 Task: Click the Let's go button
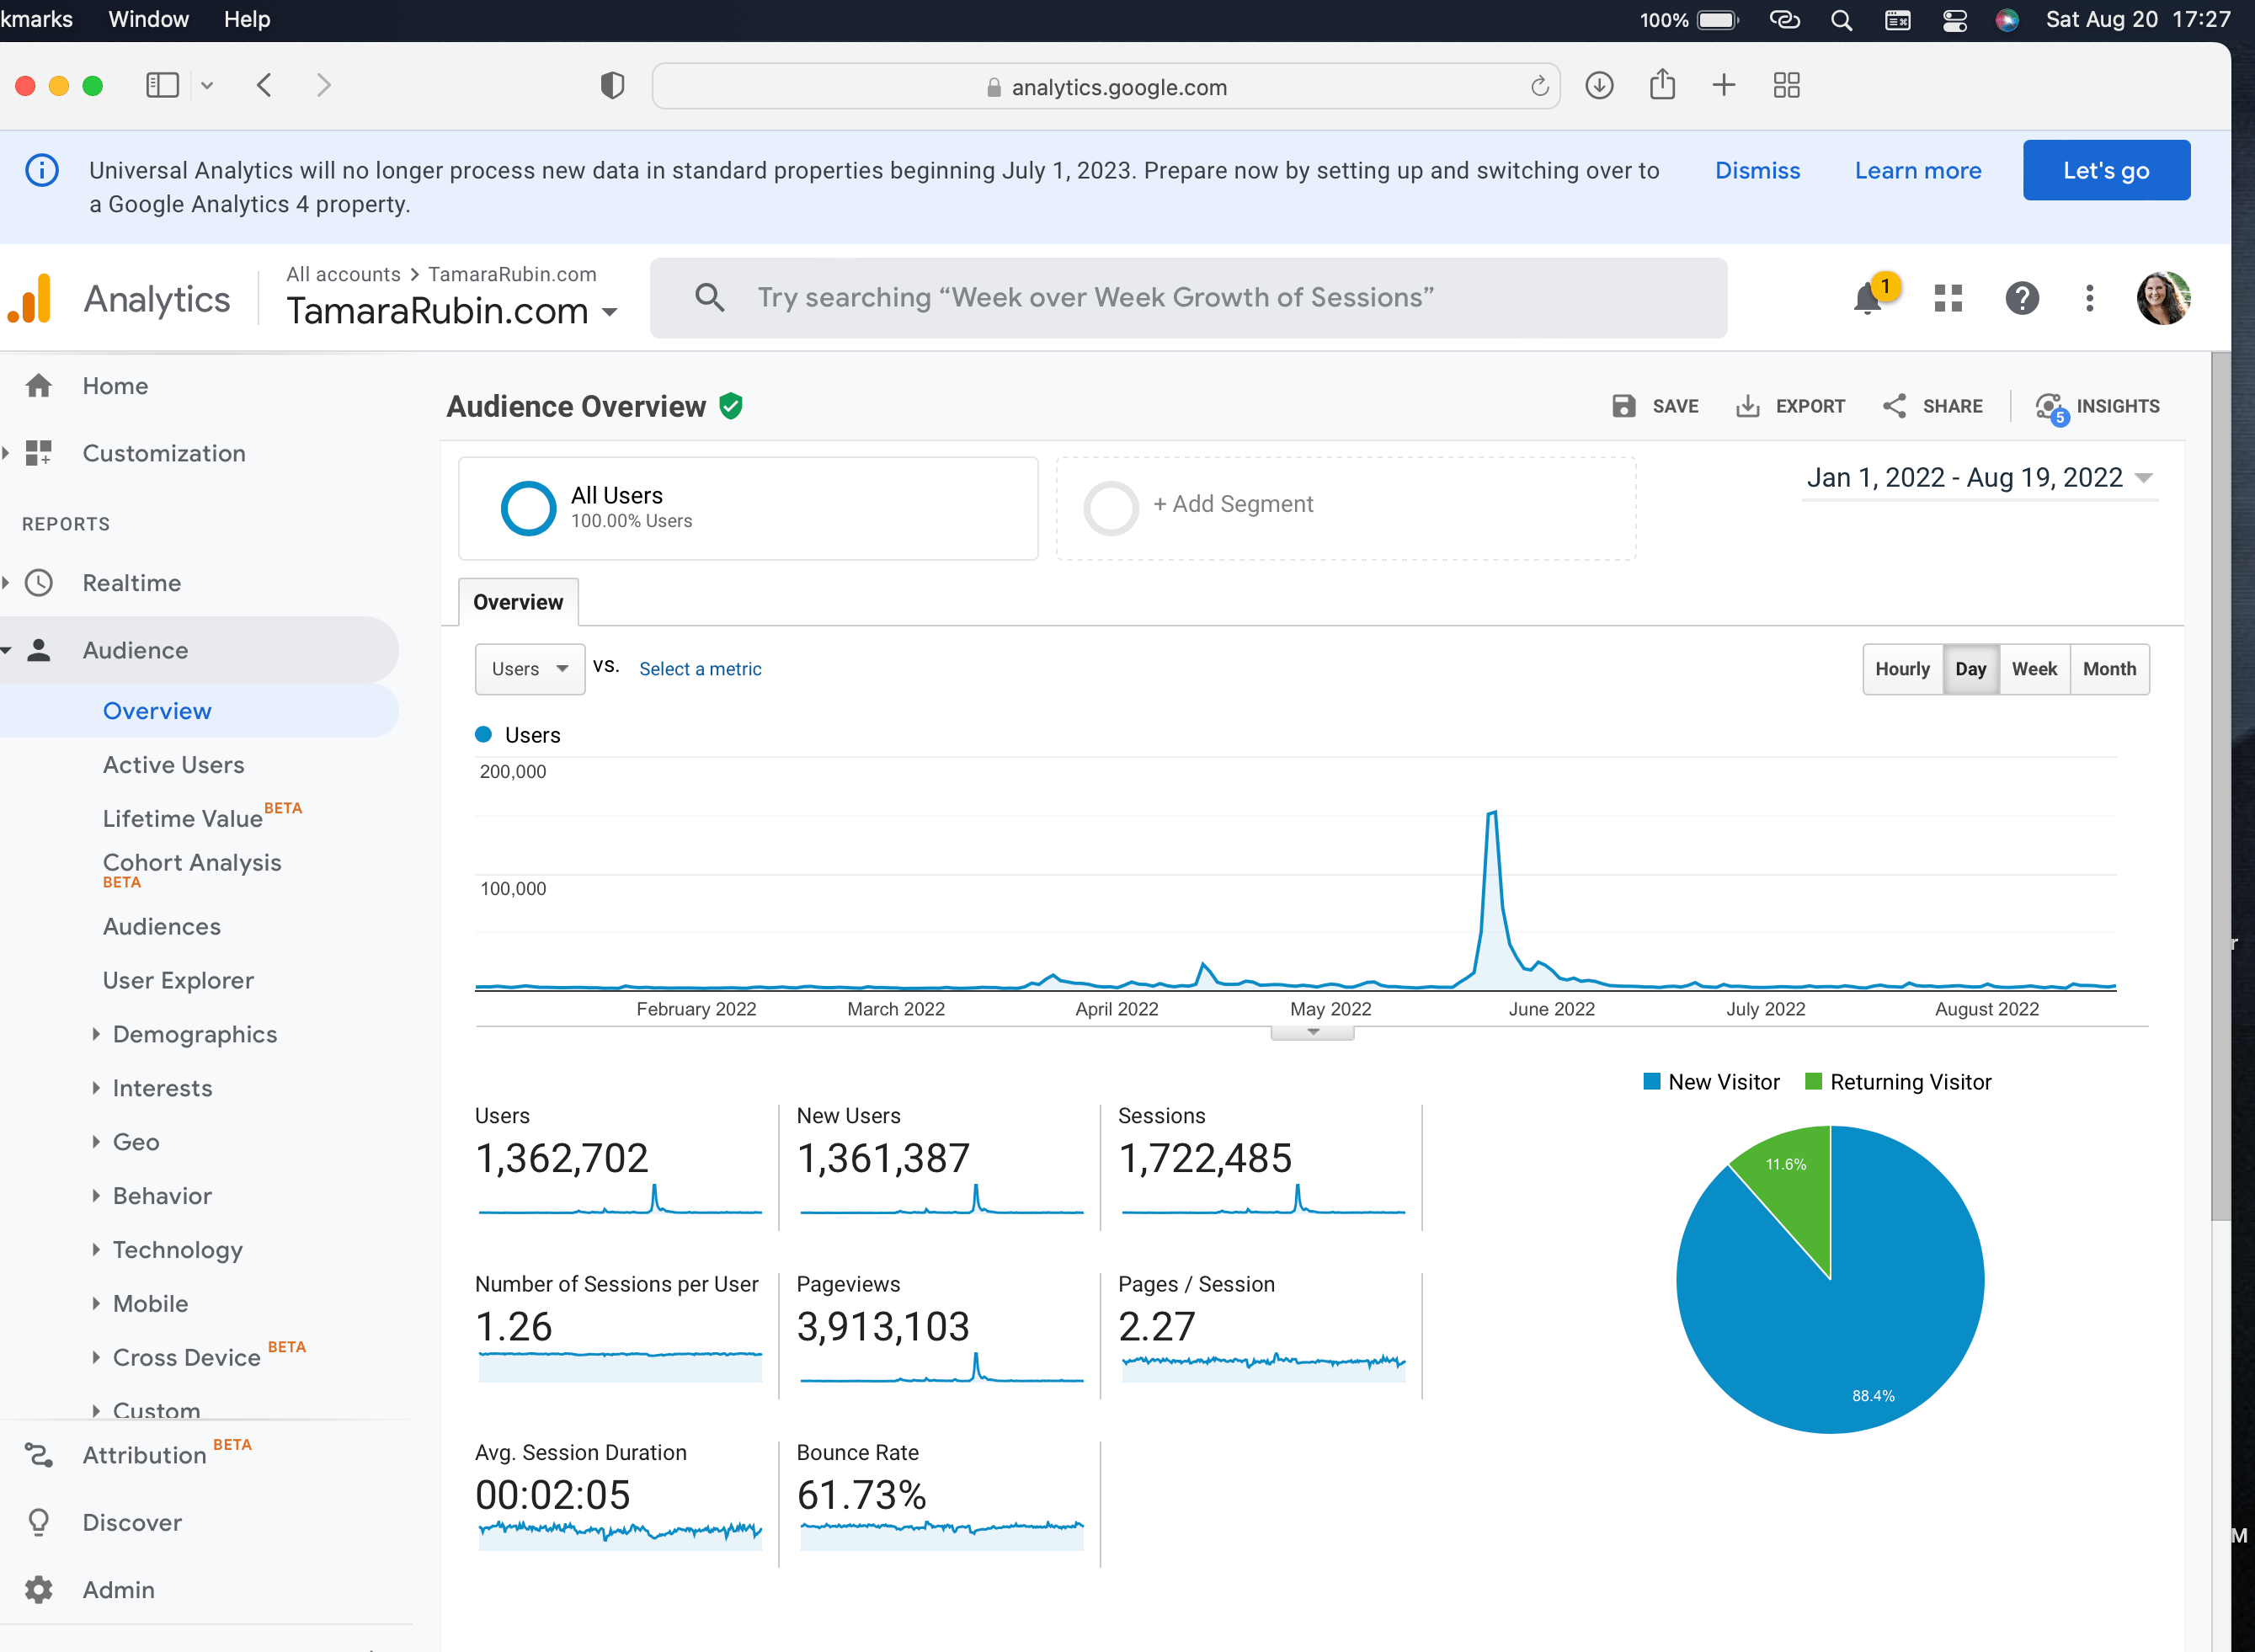pos(2105,170)
